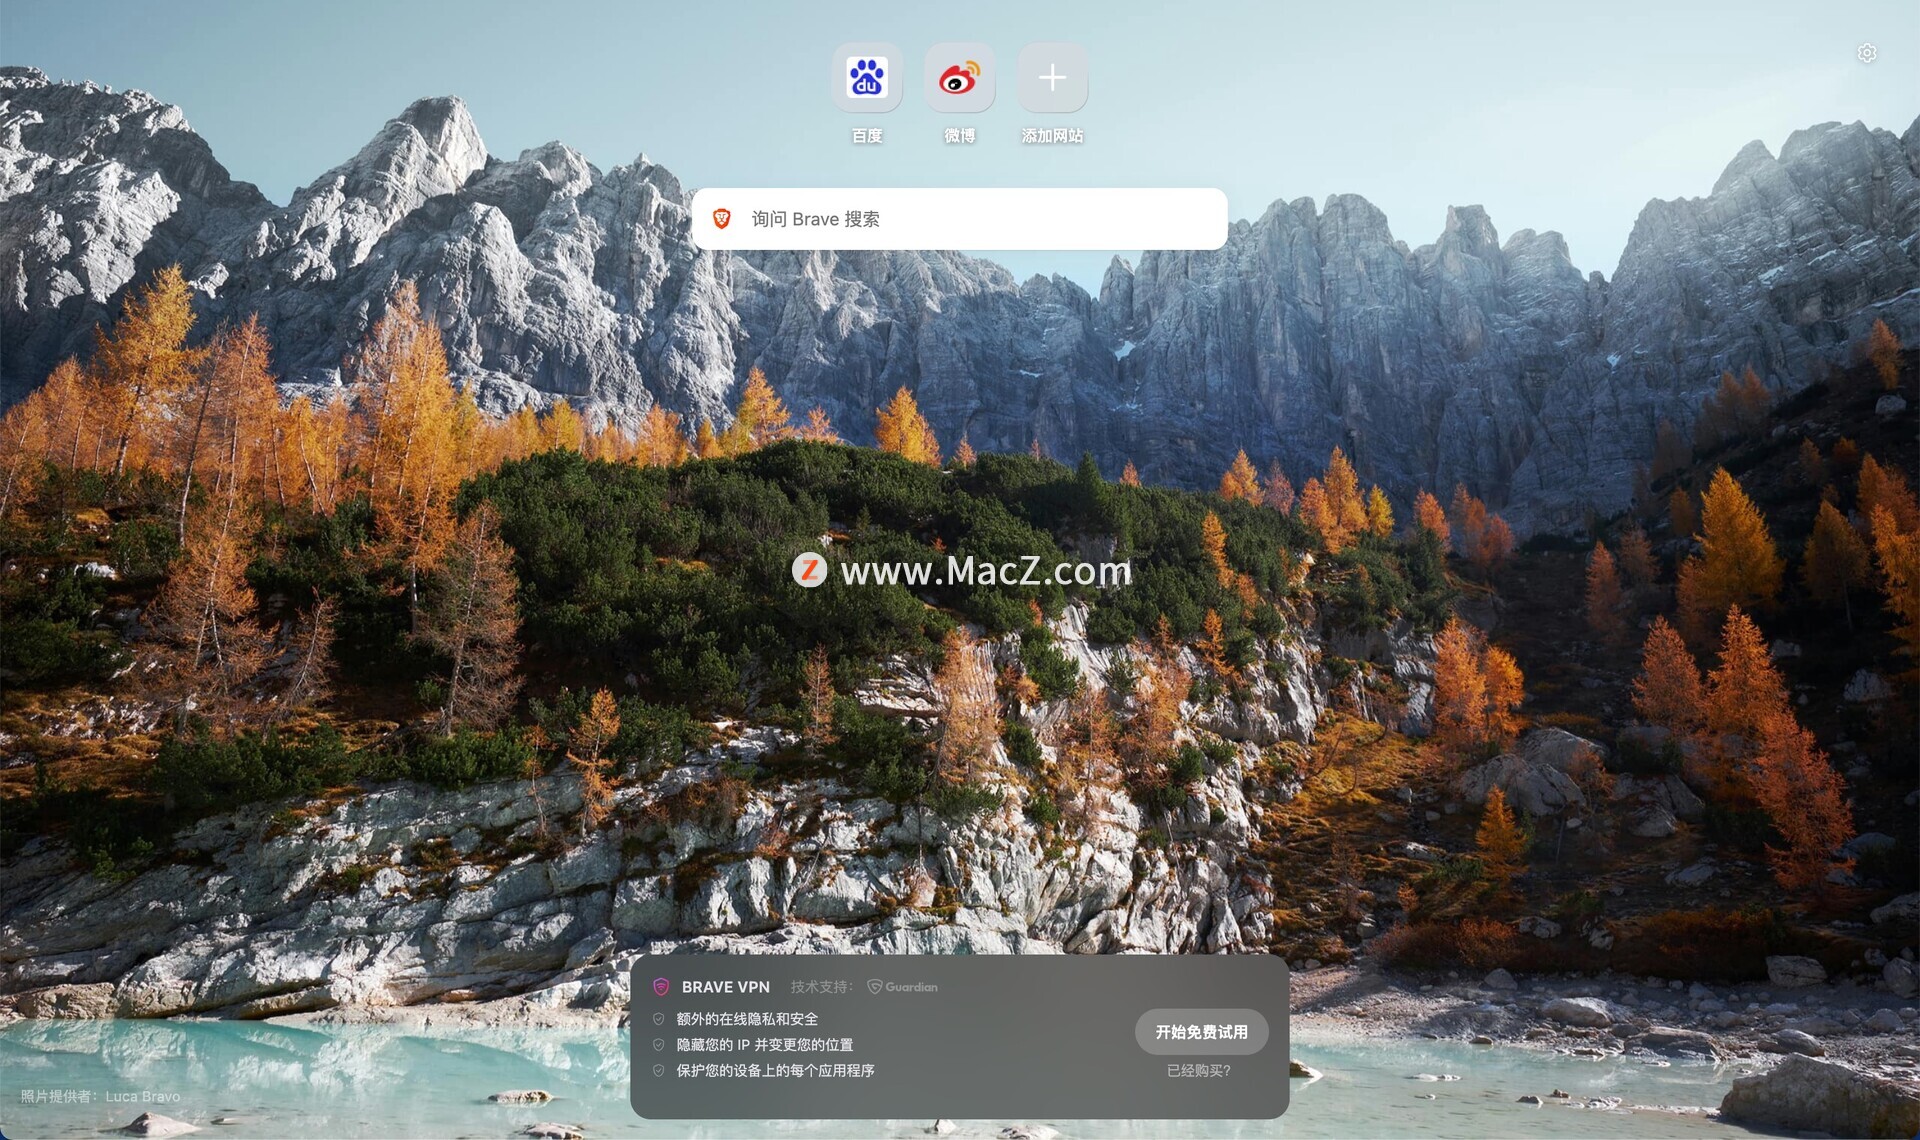This screenshot has width=1920, height=1140.
Task: Click shield check icon beside 额外的在线隐私和安全
Action: [x=658, y=1019]
